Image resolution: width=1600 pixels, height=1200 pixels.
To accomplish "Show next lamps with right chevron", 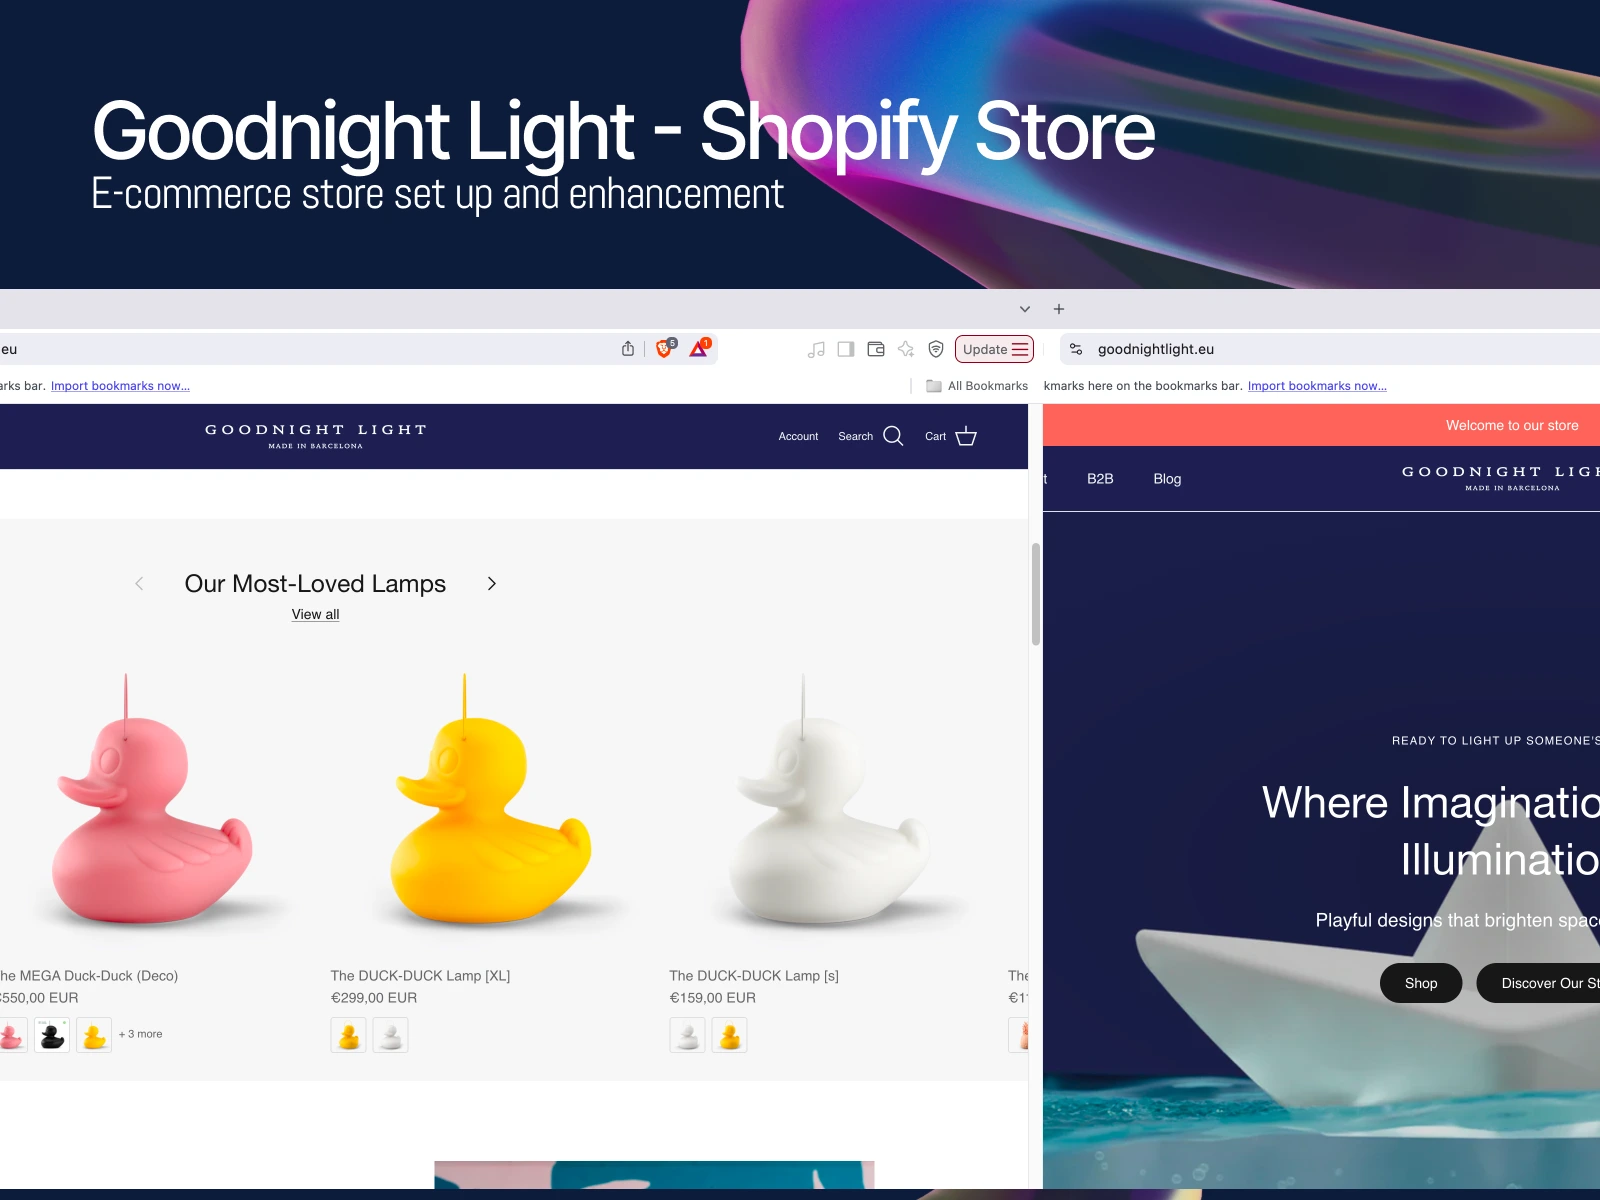I will [x=491, y=584].
